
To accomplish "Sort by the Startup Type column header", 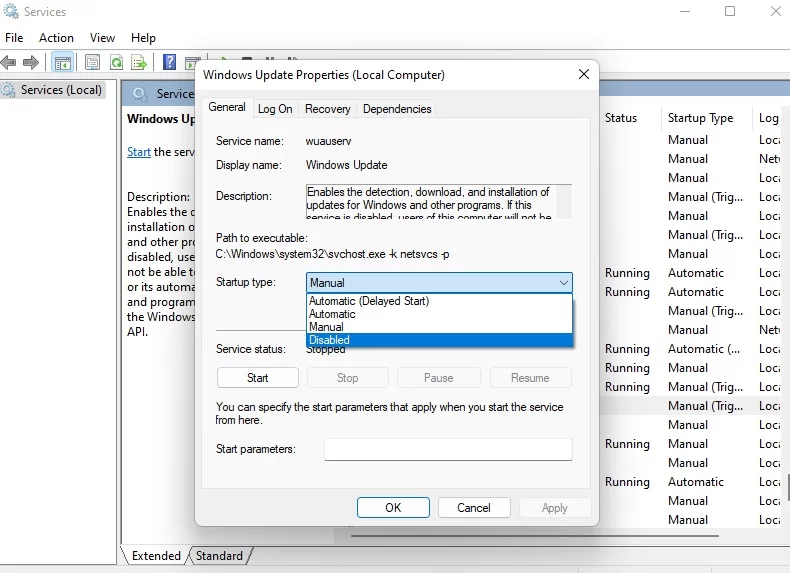I will pyautogui.click(x=700, y=118).
